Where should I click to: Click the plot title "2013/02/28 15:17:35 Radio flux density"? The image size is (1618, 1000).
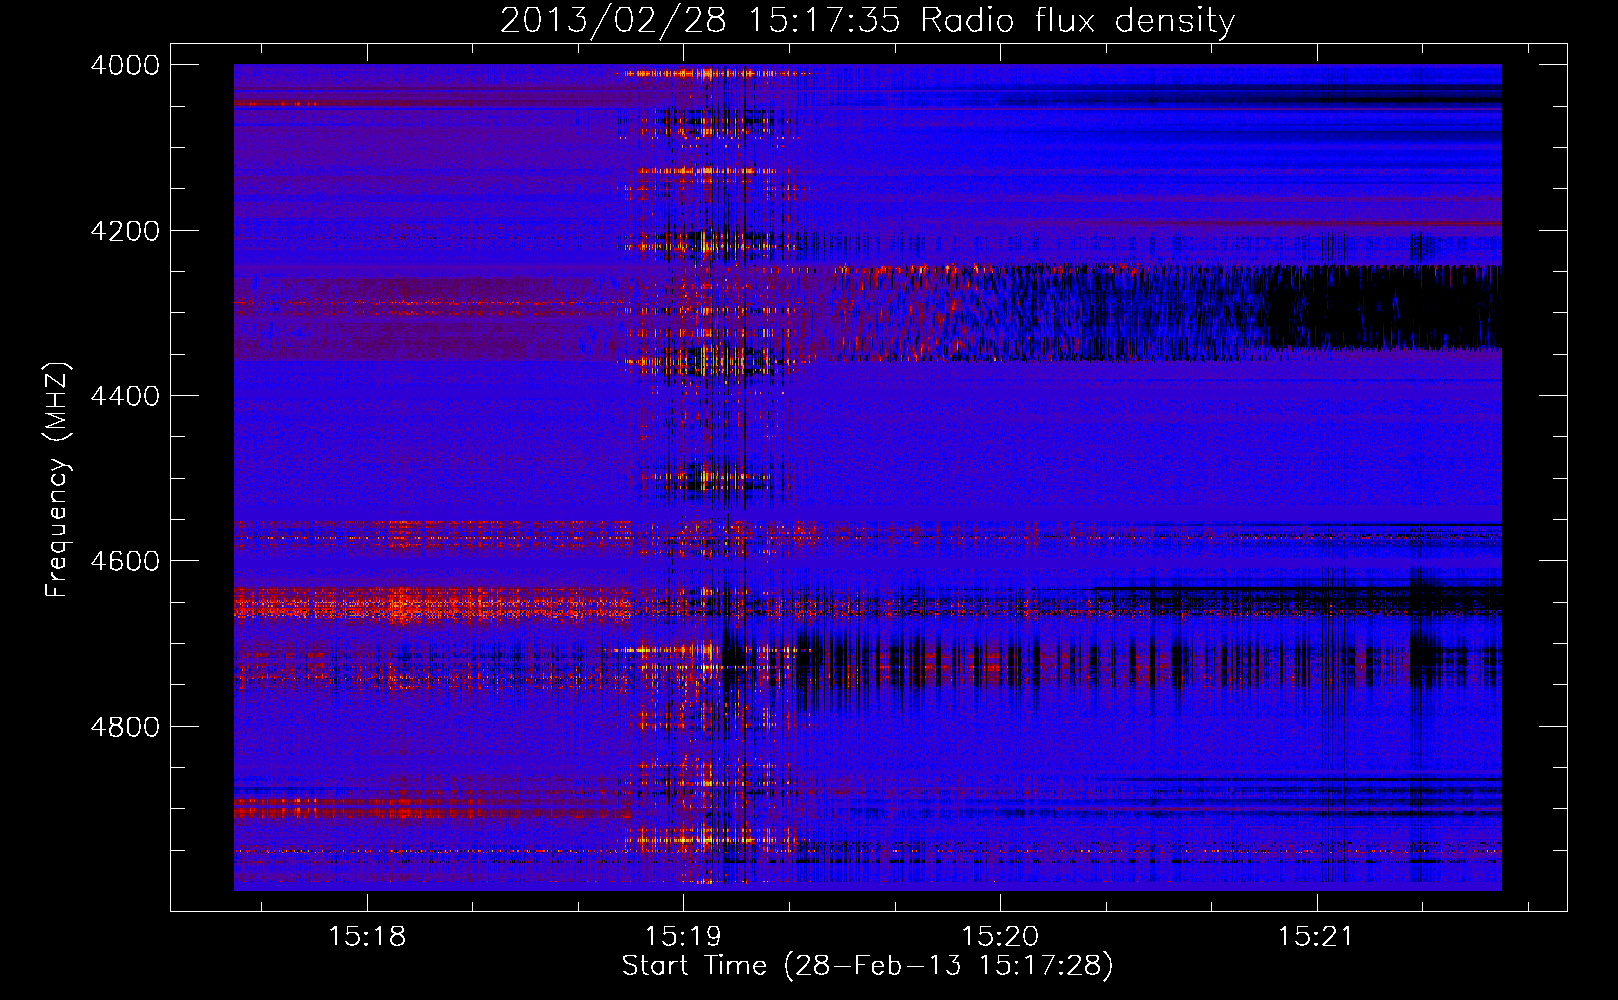point(867,21)
